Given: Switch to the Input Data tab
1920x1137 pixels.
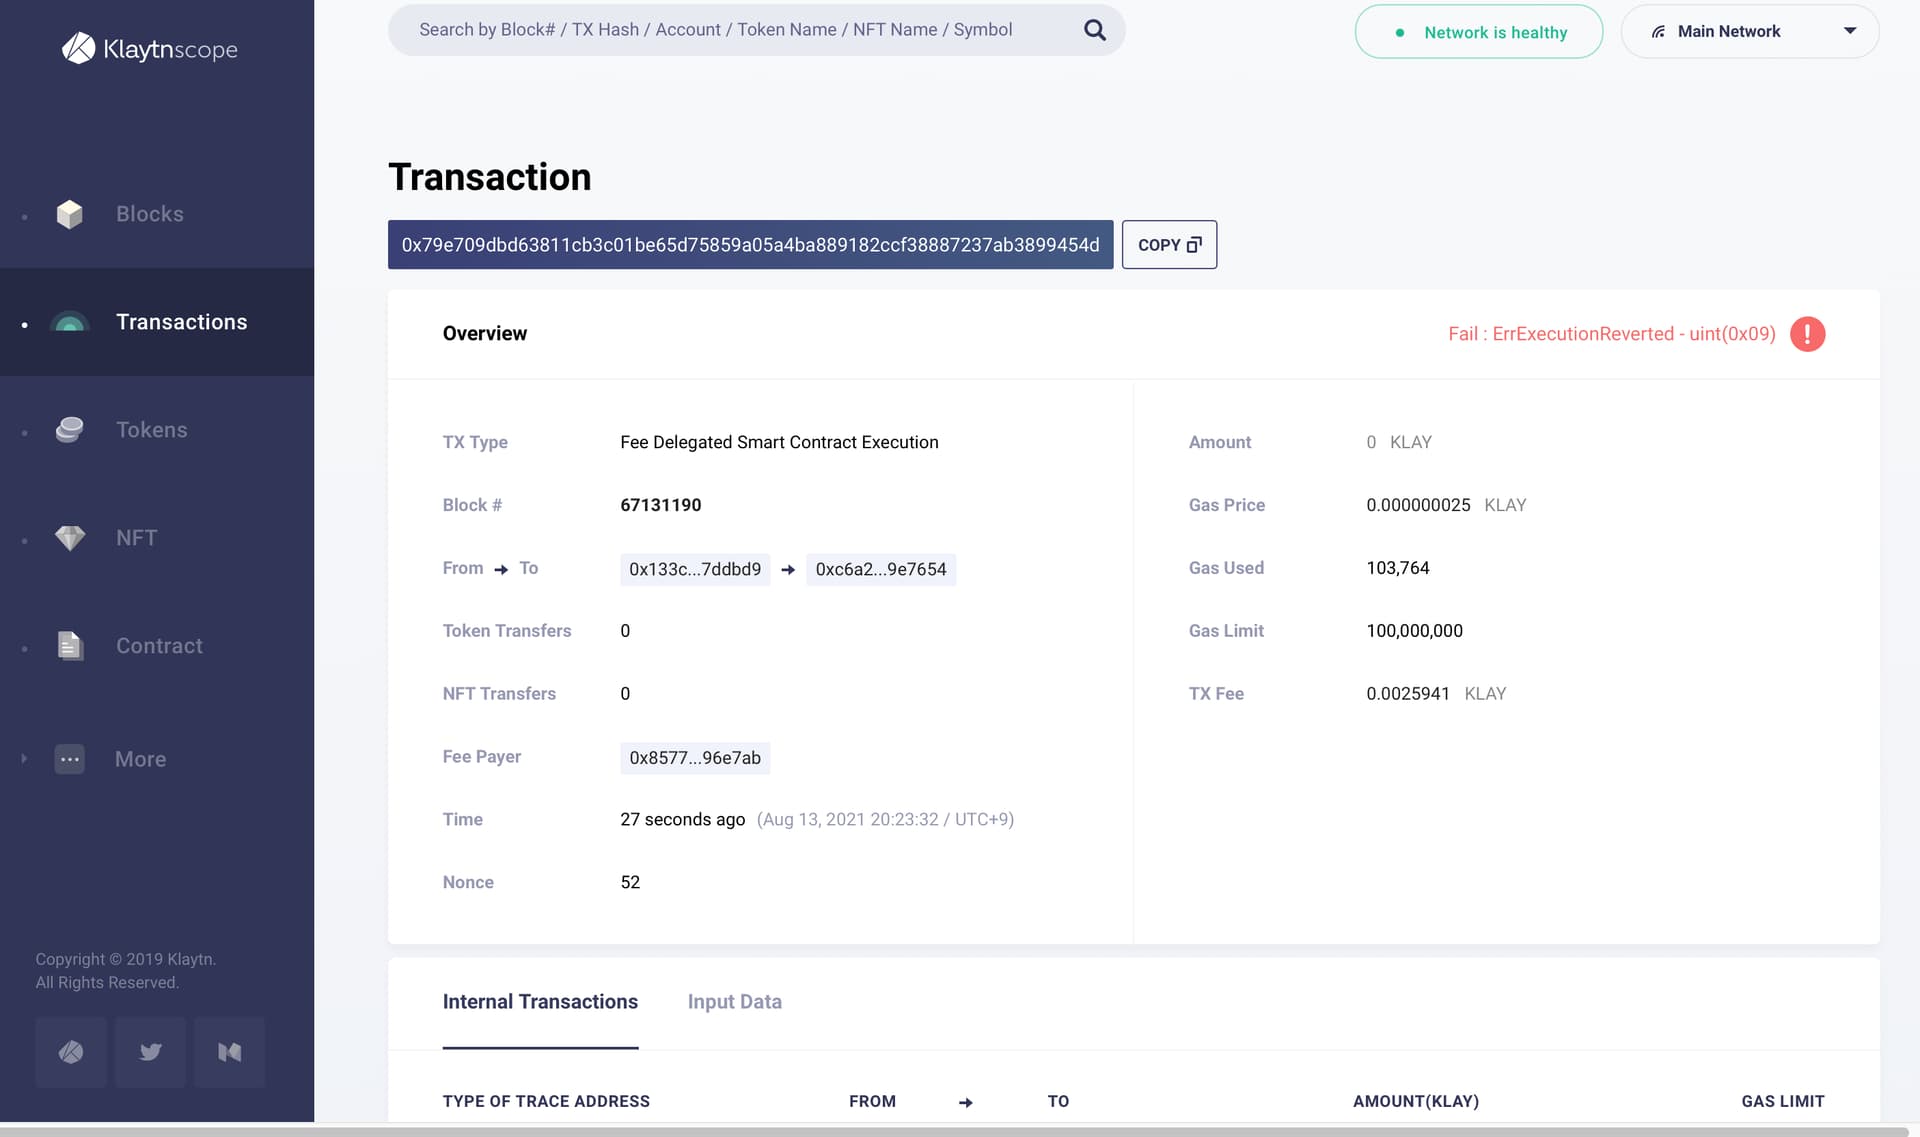Looking at the screenshot, I should 734,1002.
